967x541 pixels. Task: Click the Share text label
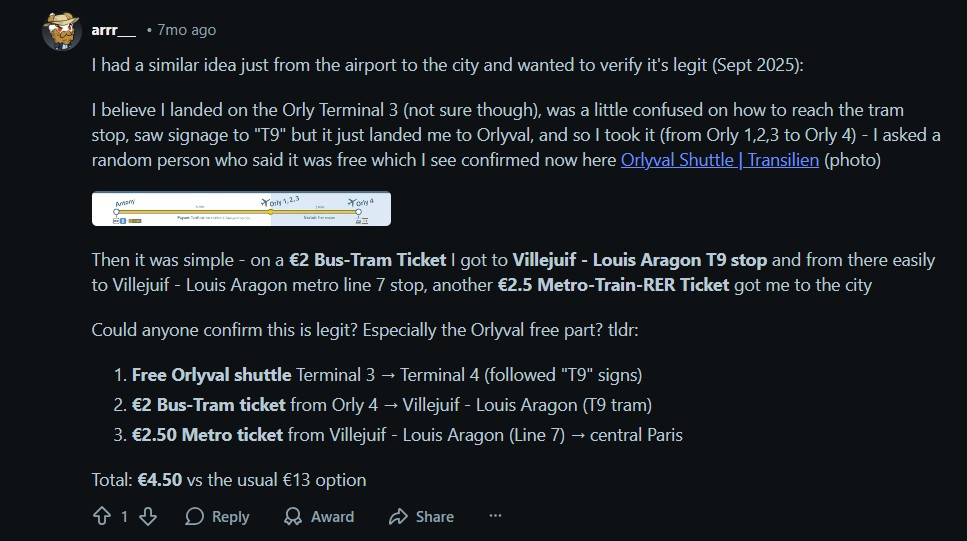[434, 517]
